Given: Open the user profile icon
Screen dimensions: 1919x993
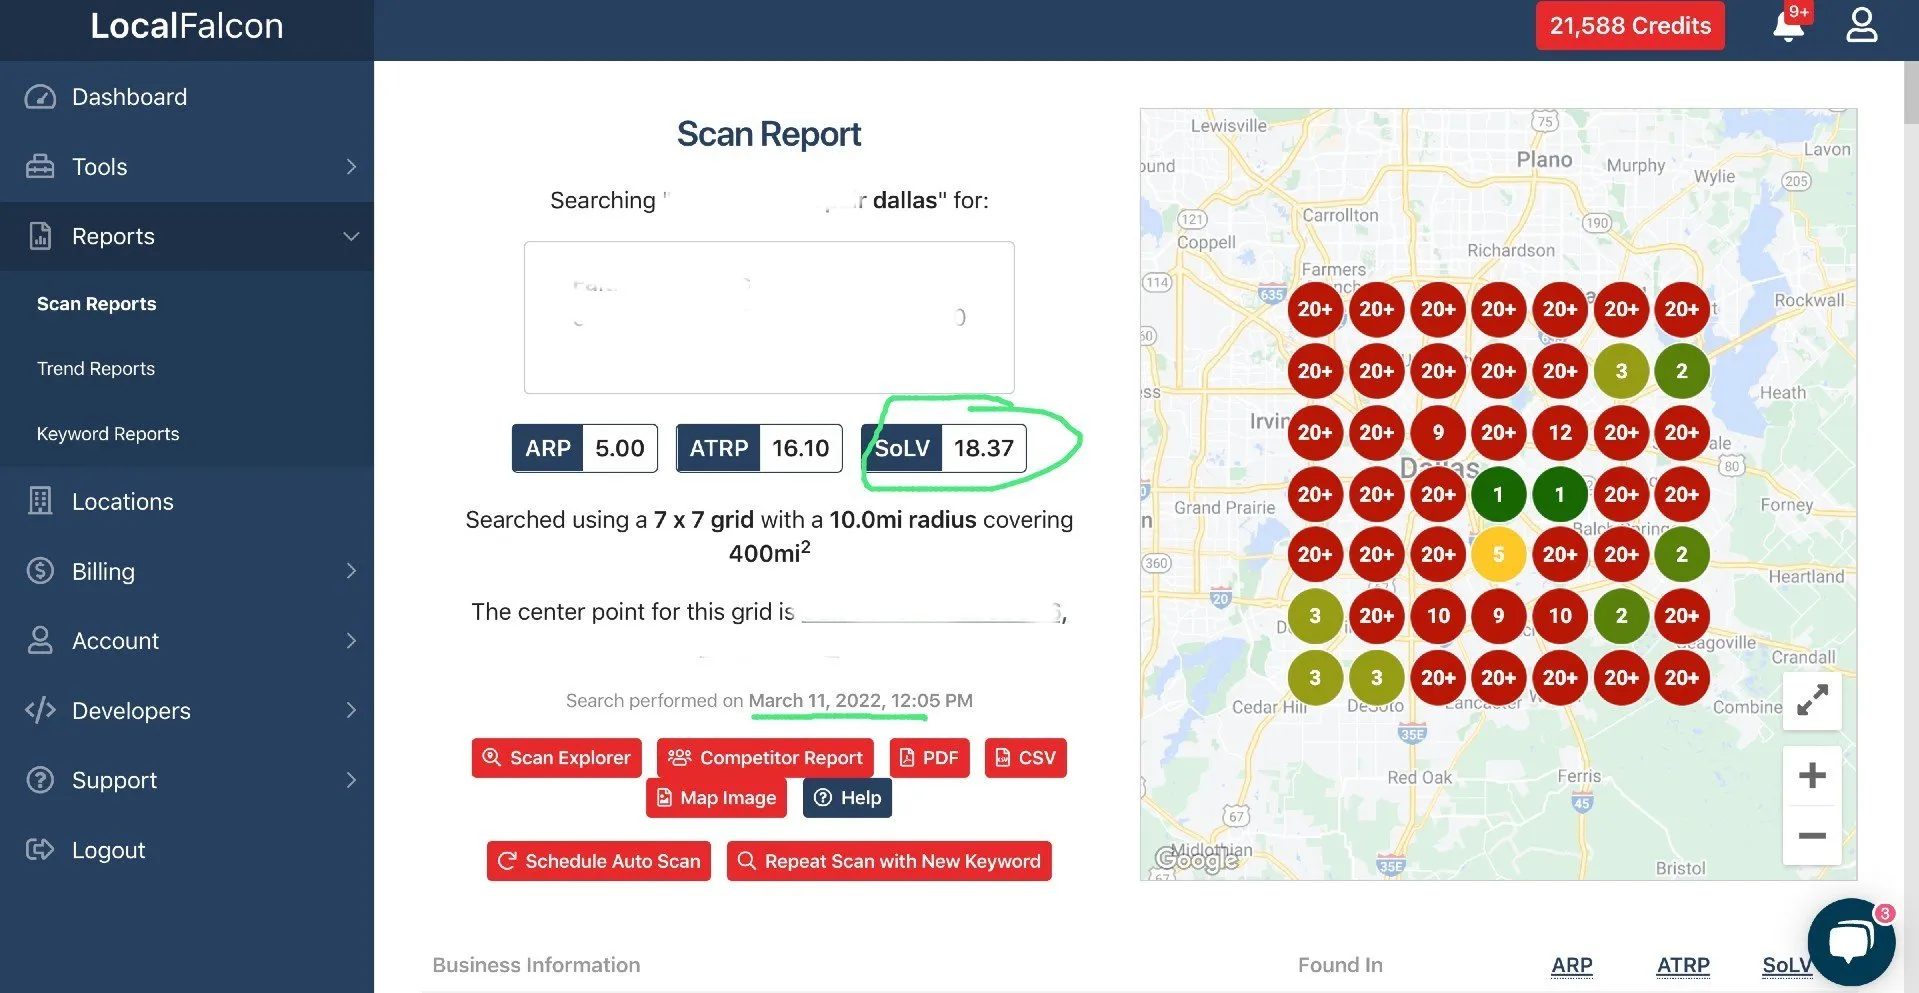Looking at the screenshot, I should pos(1861,26).
